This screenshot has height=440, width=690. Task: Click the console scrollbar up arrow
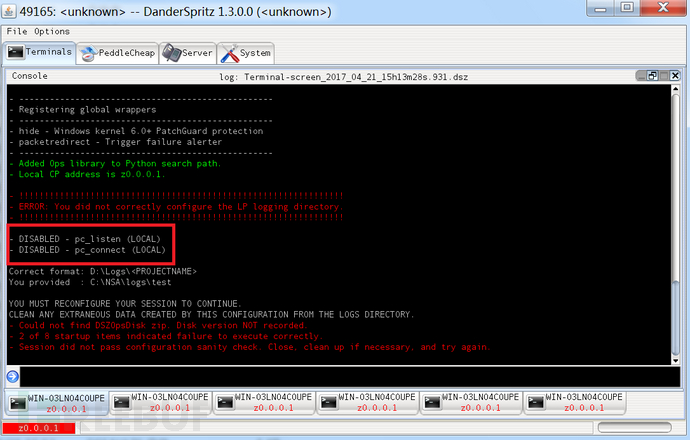[675, 88]
